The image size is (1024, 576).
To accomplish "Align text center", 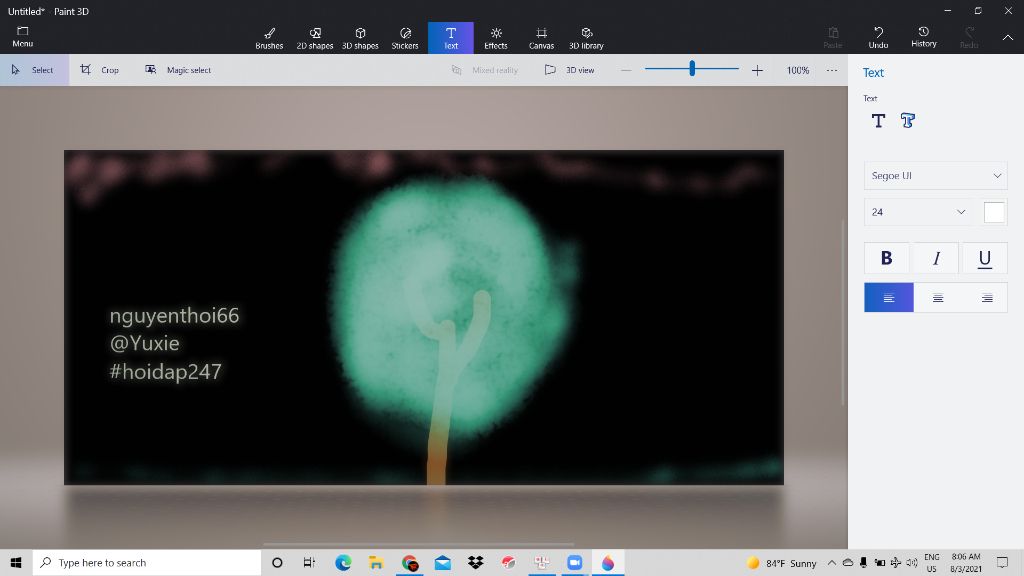I will [x=938, y=298].
